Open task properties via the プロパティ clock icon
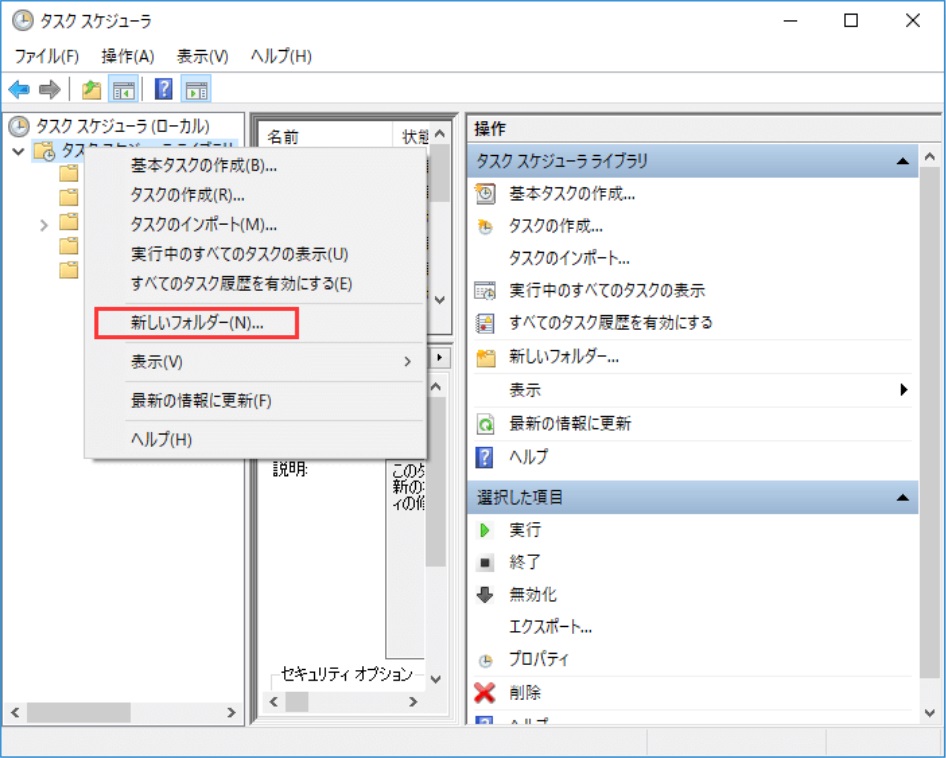946x758 pixels. (487, 659)
